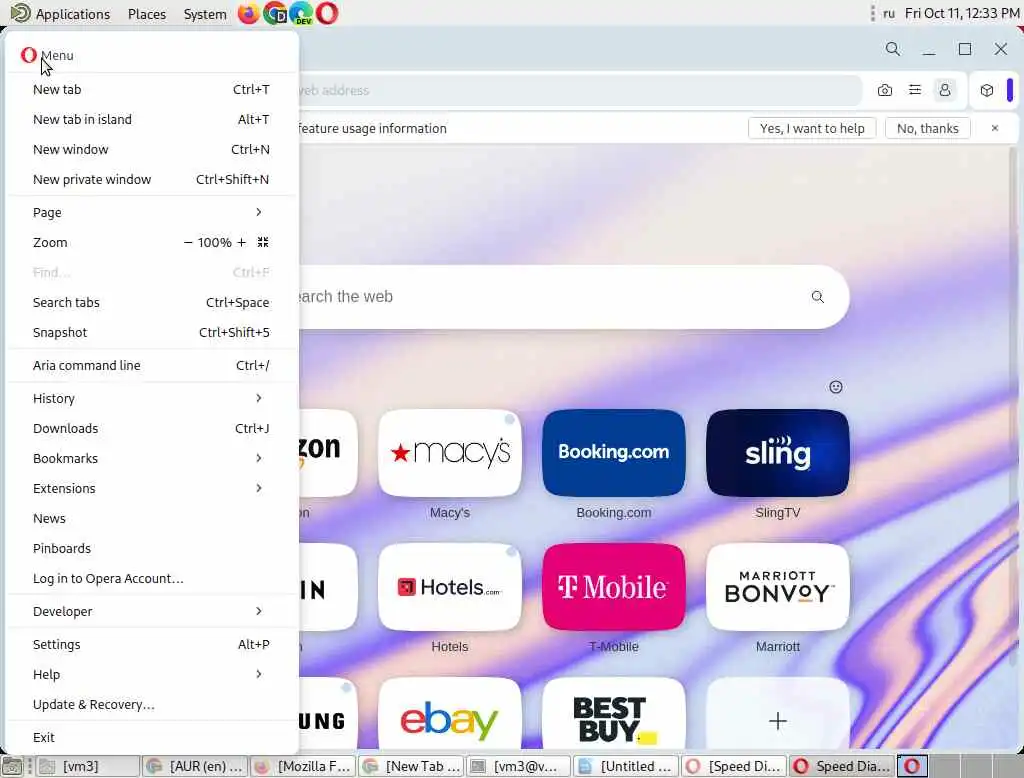Open the eBay speed dial tile

[x=450, y=715]
